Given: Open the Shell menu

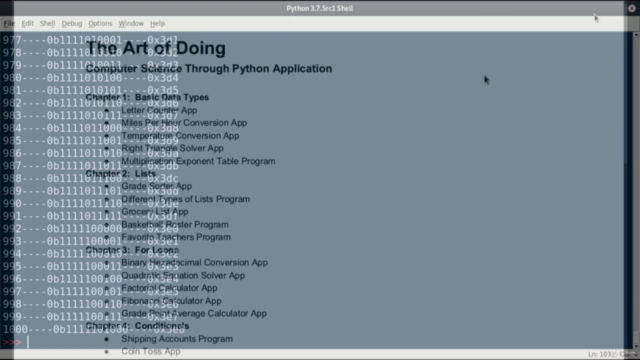Looking at the screenshot, I should tap(47, 24).
